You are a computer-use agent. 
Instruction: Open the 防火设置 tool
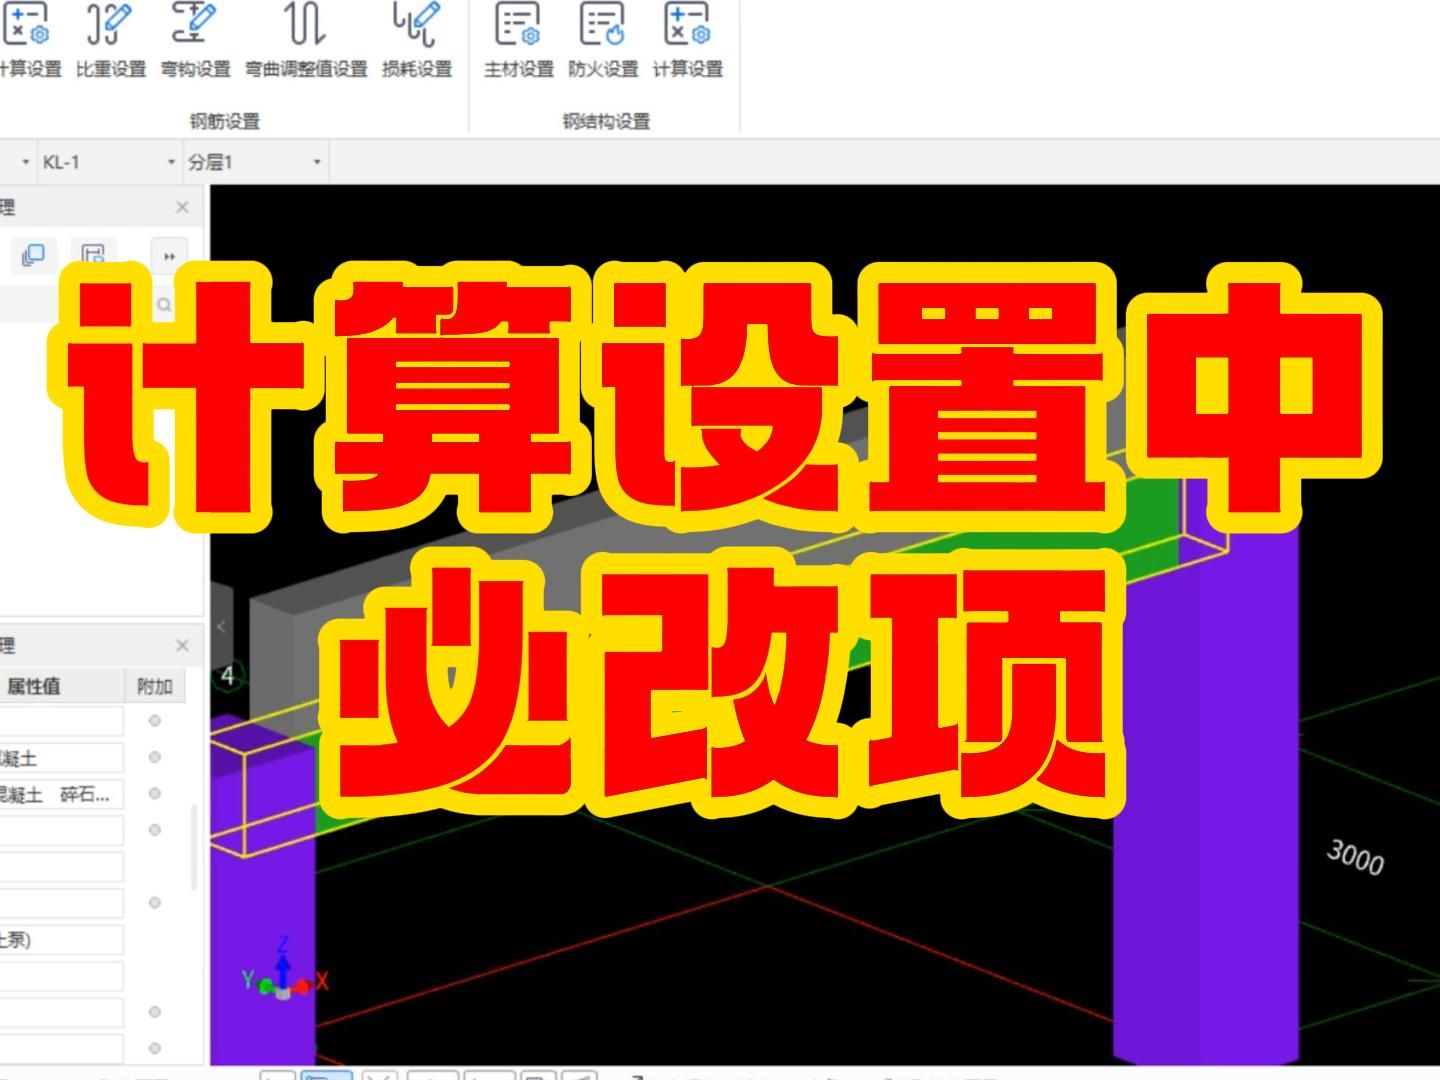click(602, 40)
